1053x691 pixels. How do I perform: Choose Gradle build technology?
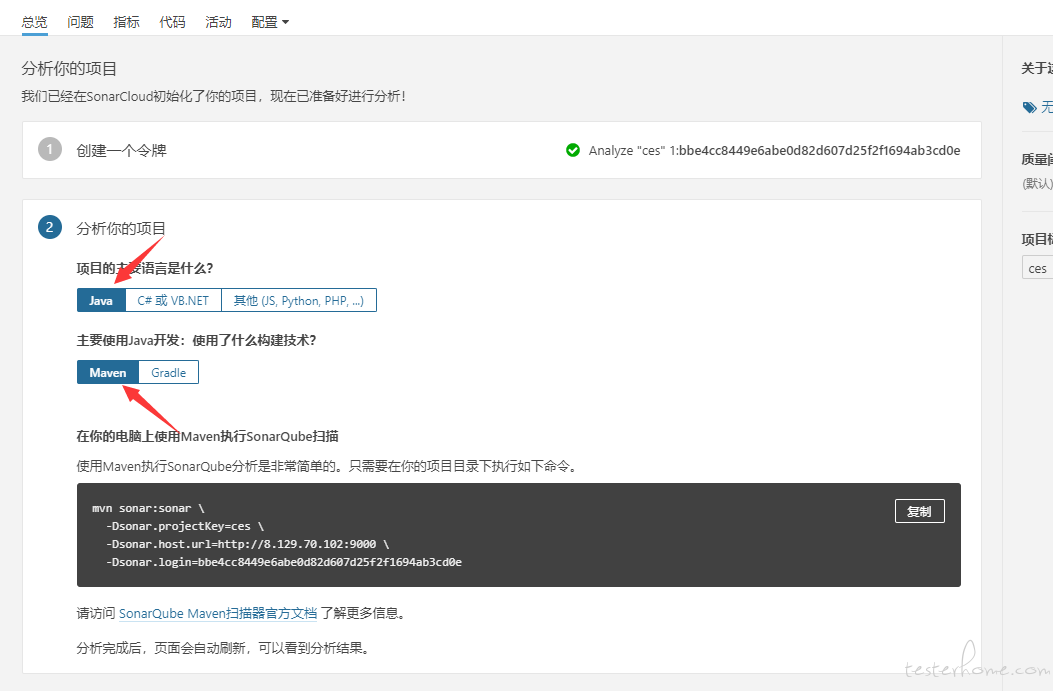click(x=169, y=372)
